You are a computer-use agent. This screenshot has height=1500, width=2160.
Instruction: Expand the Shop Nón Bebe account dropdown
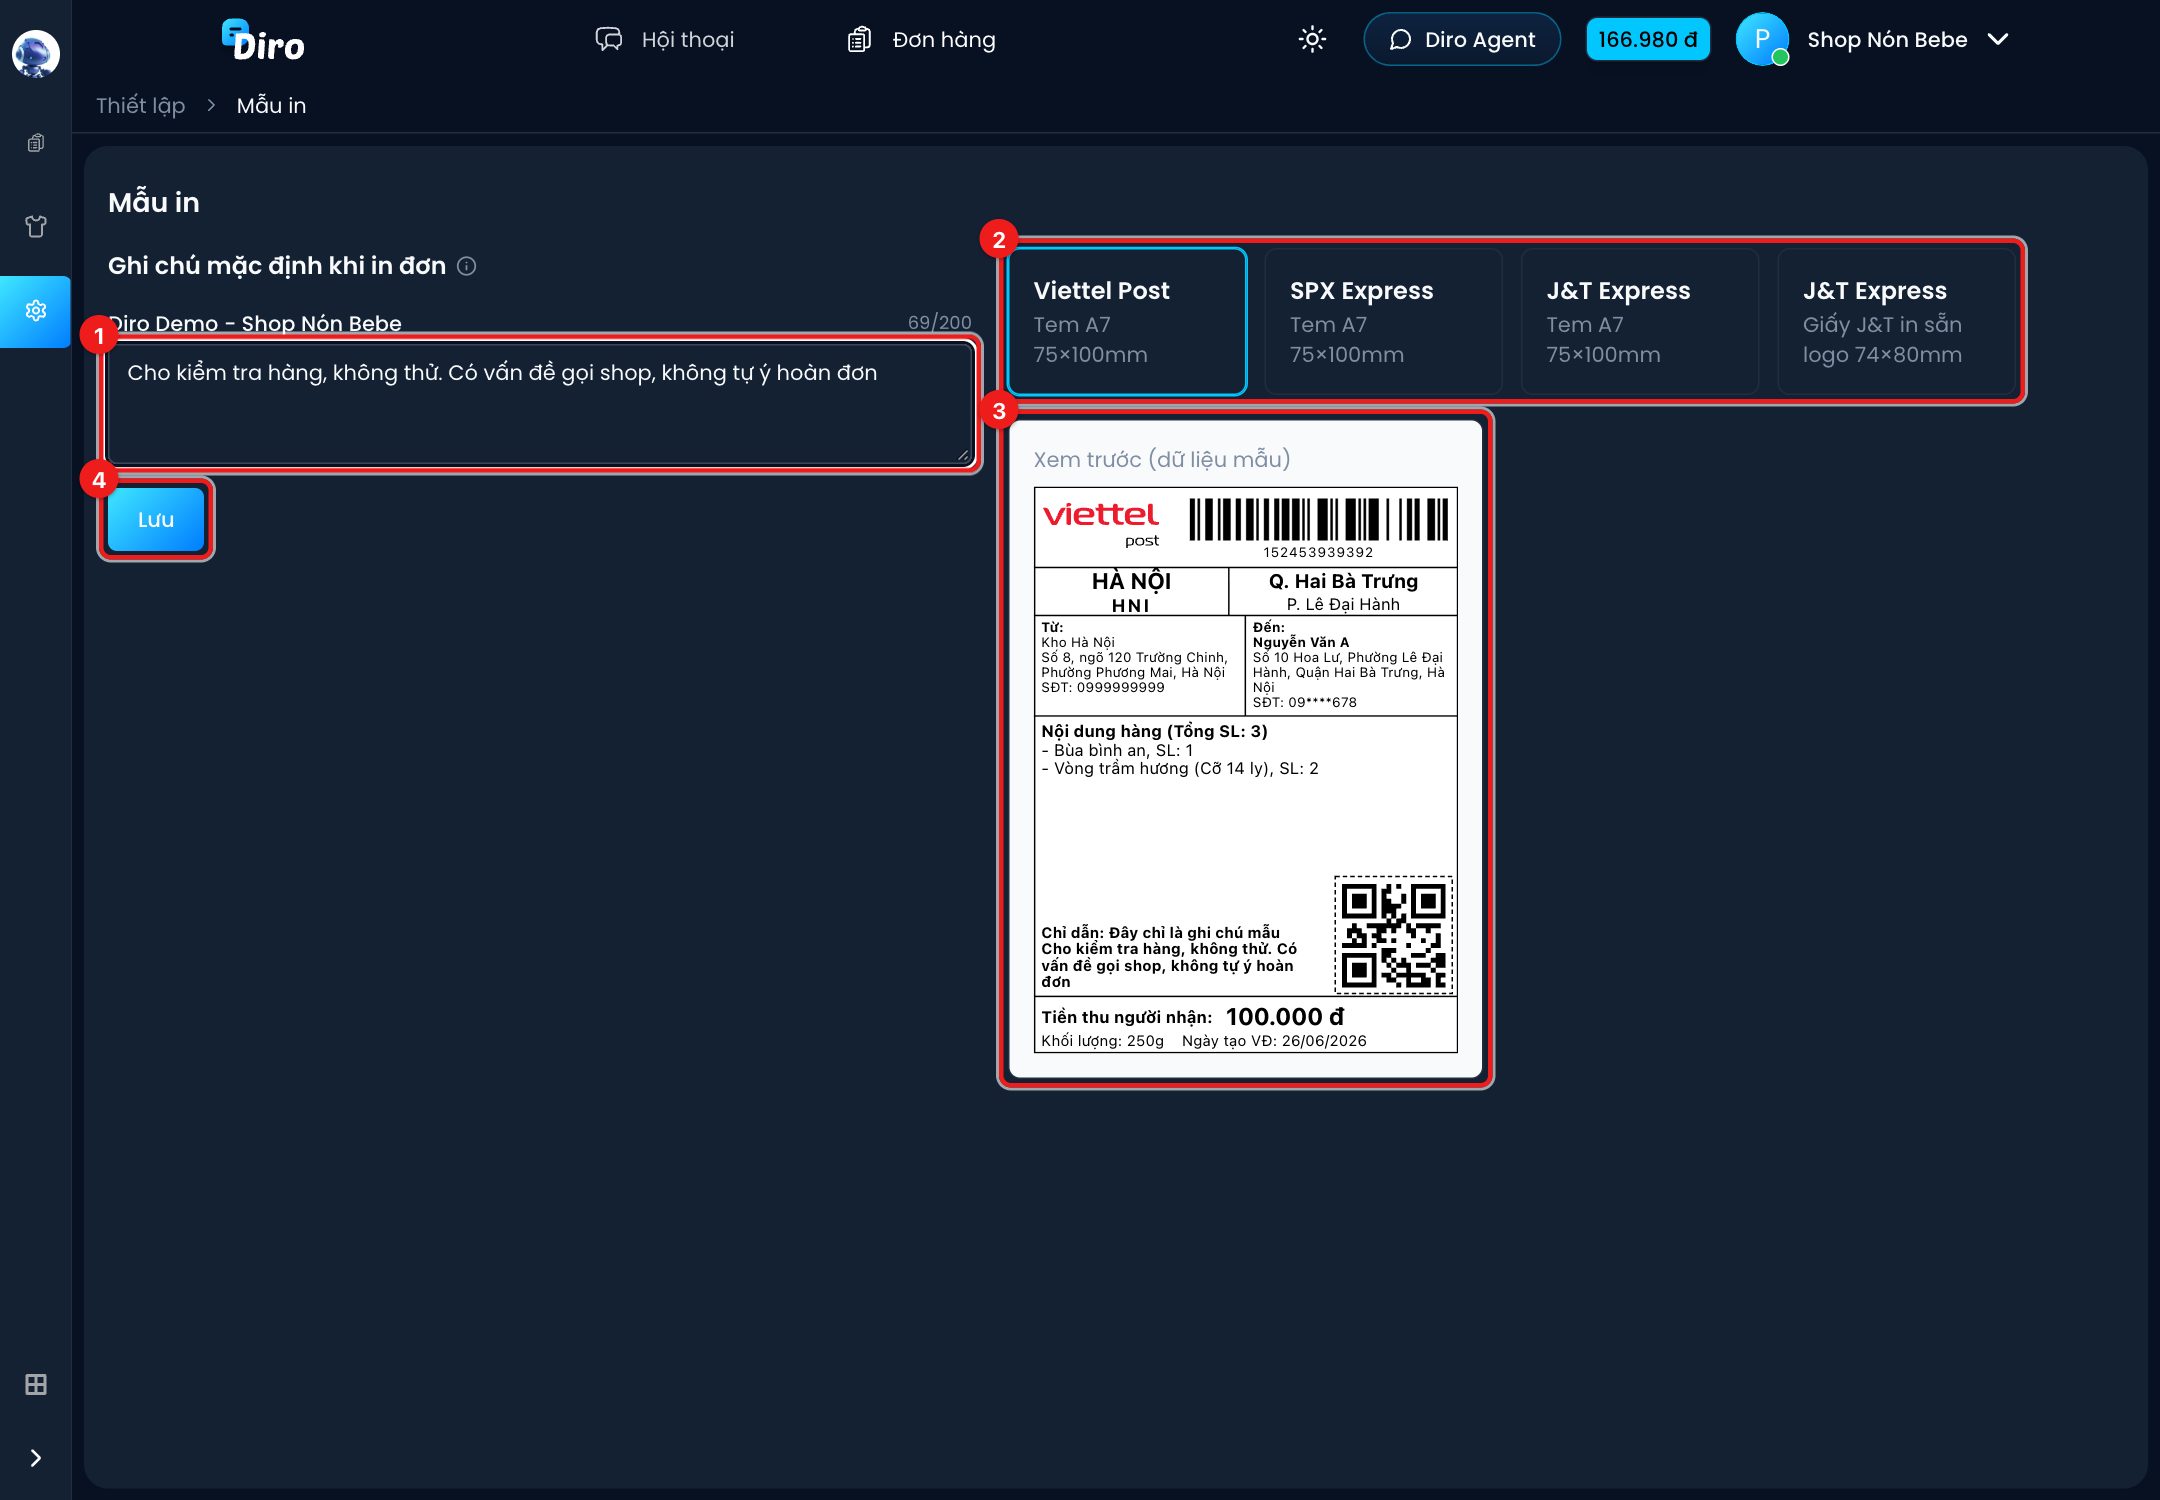[x=1908, y=40]
